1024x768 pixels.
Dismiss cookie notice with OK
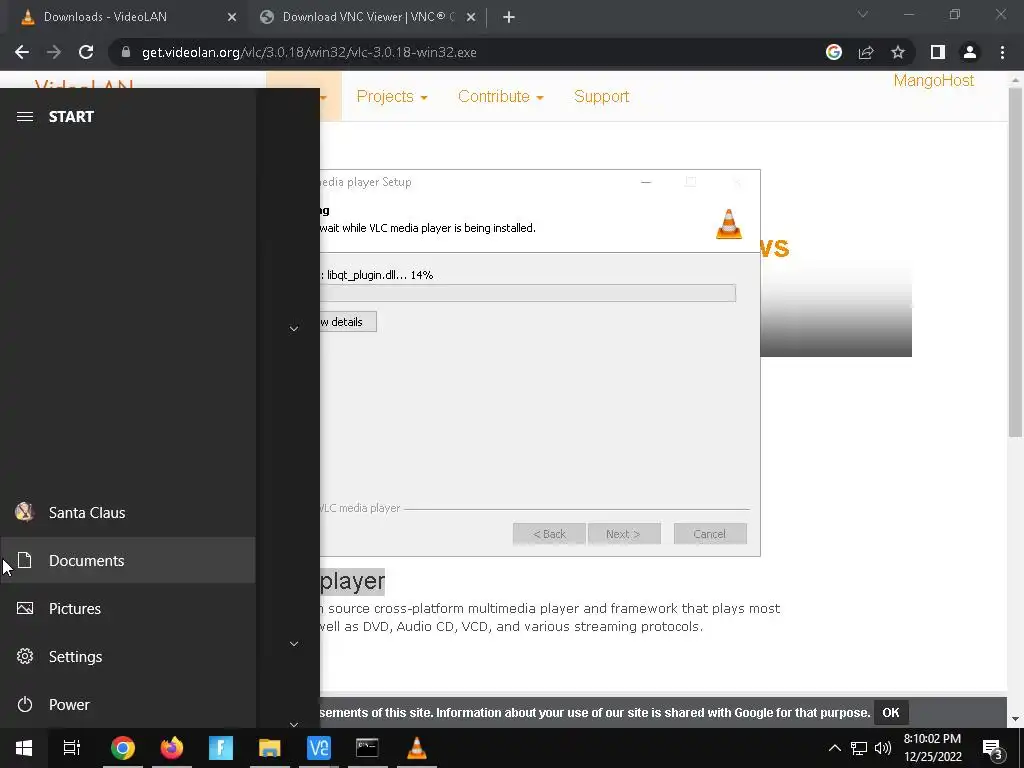tap(891, 712)
